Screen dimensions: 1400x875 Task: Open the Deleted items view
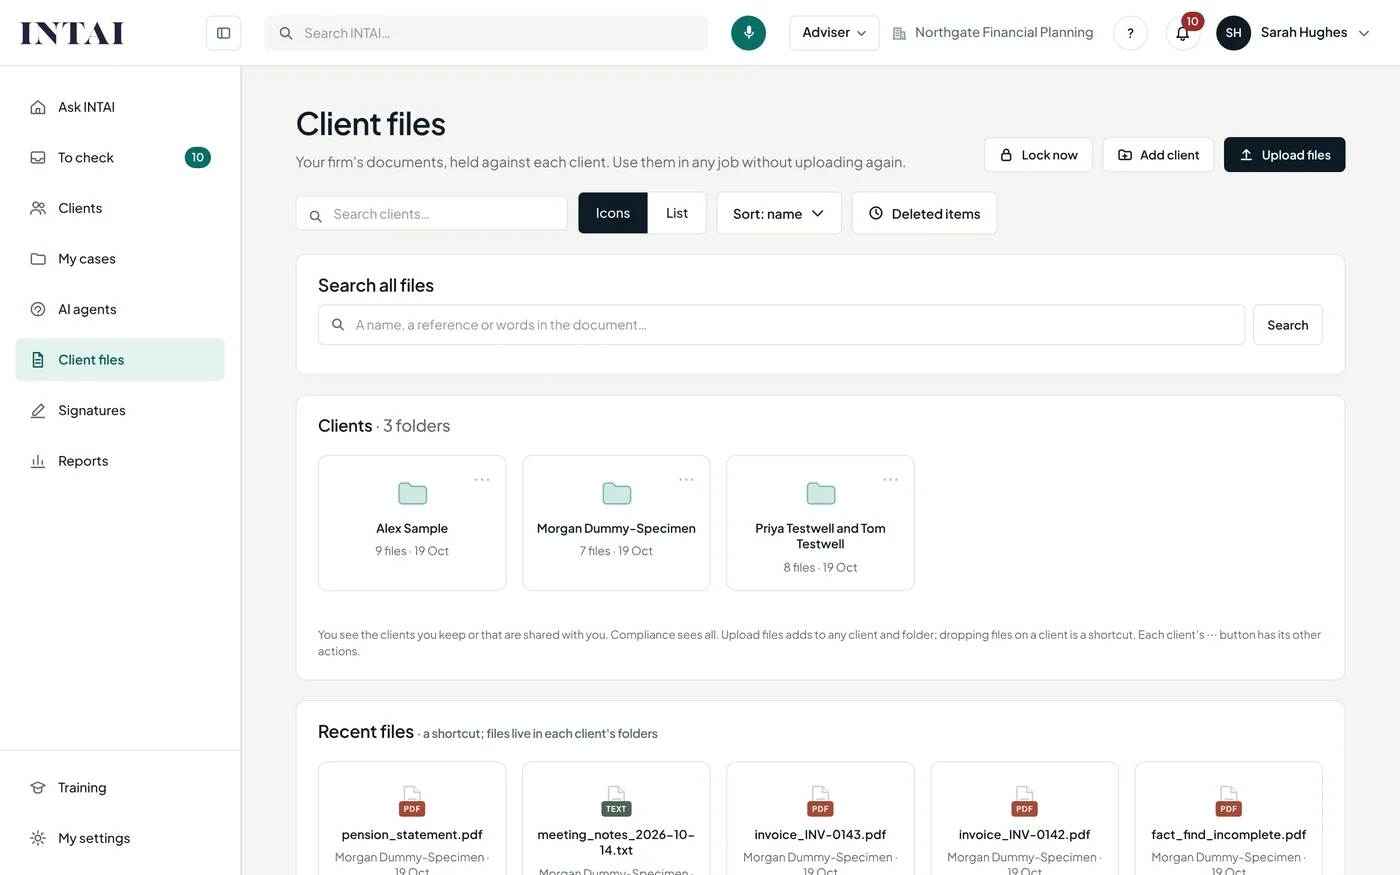coord(924,213)
